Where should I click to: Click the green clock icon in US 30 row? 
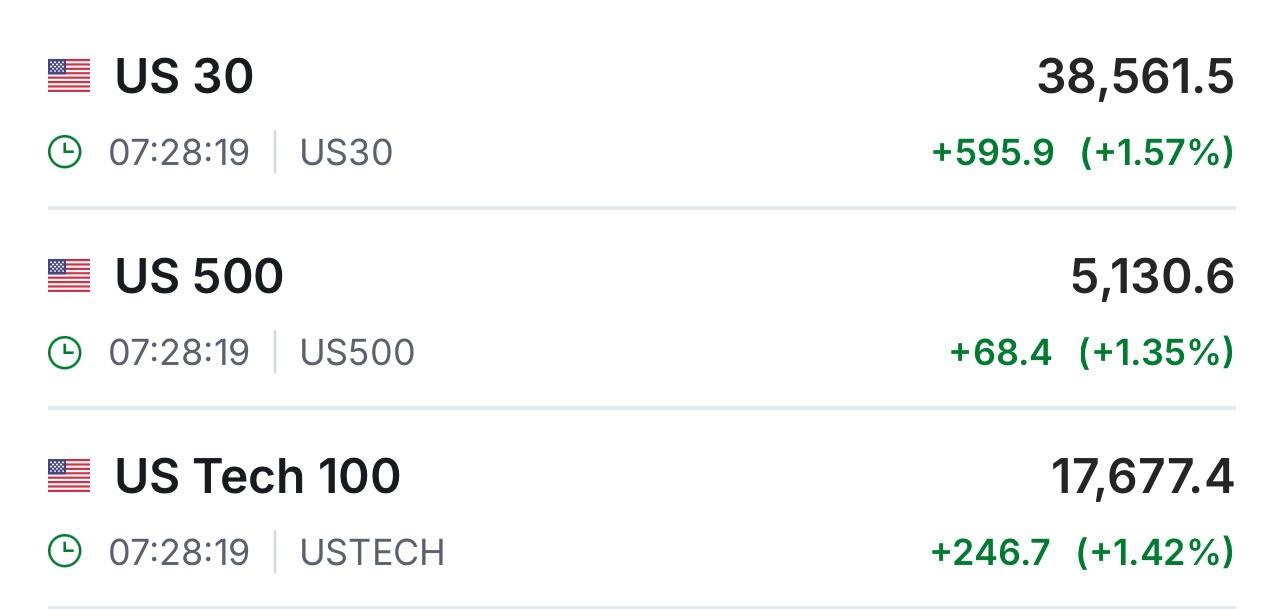(65, 152)
